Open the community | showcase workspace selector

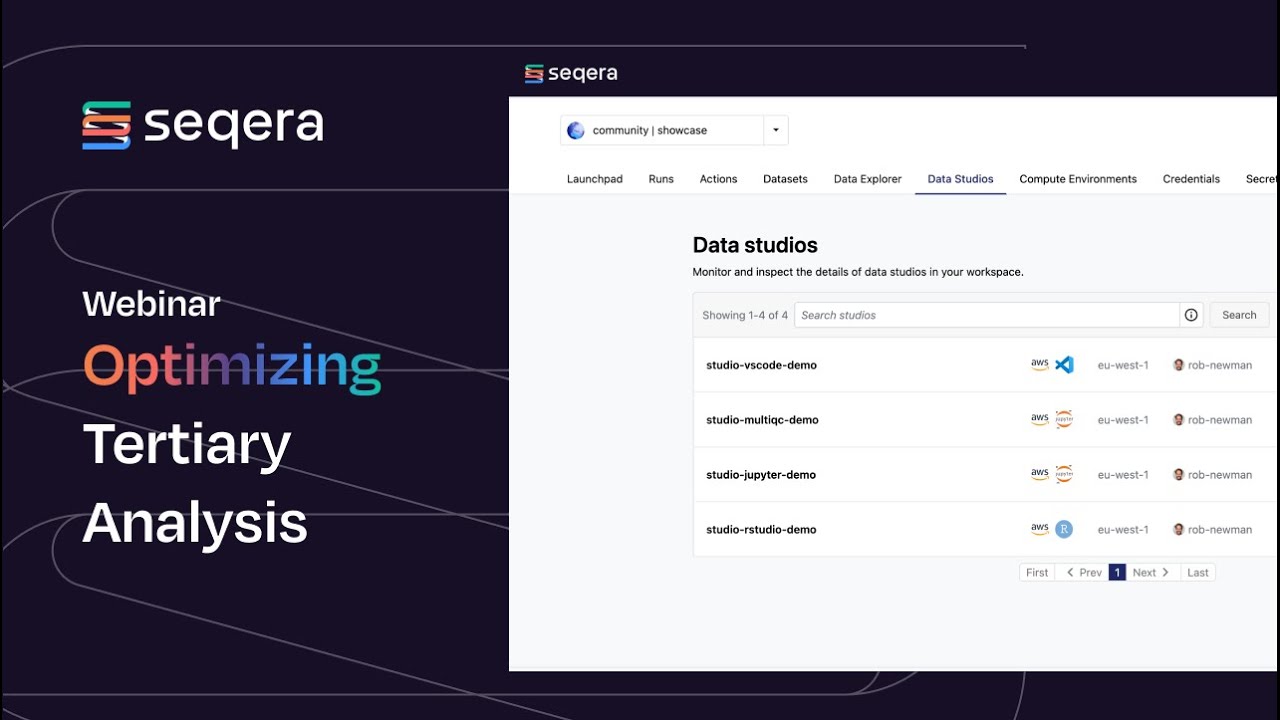point(674,130)
